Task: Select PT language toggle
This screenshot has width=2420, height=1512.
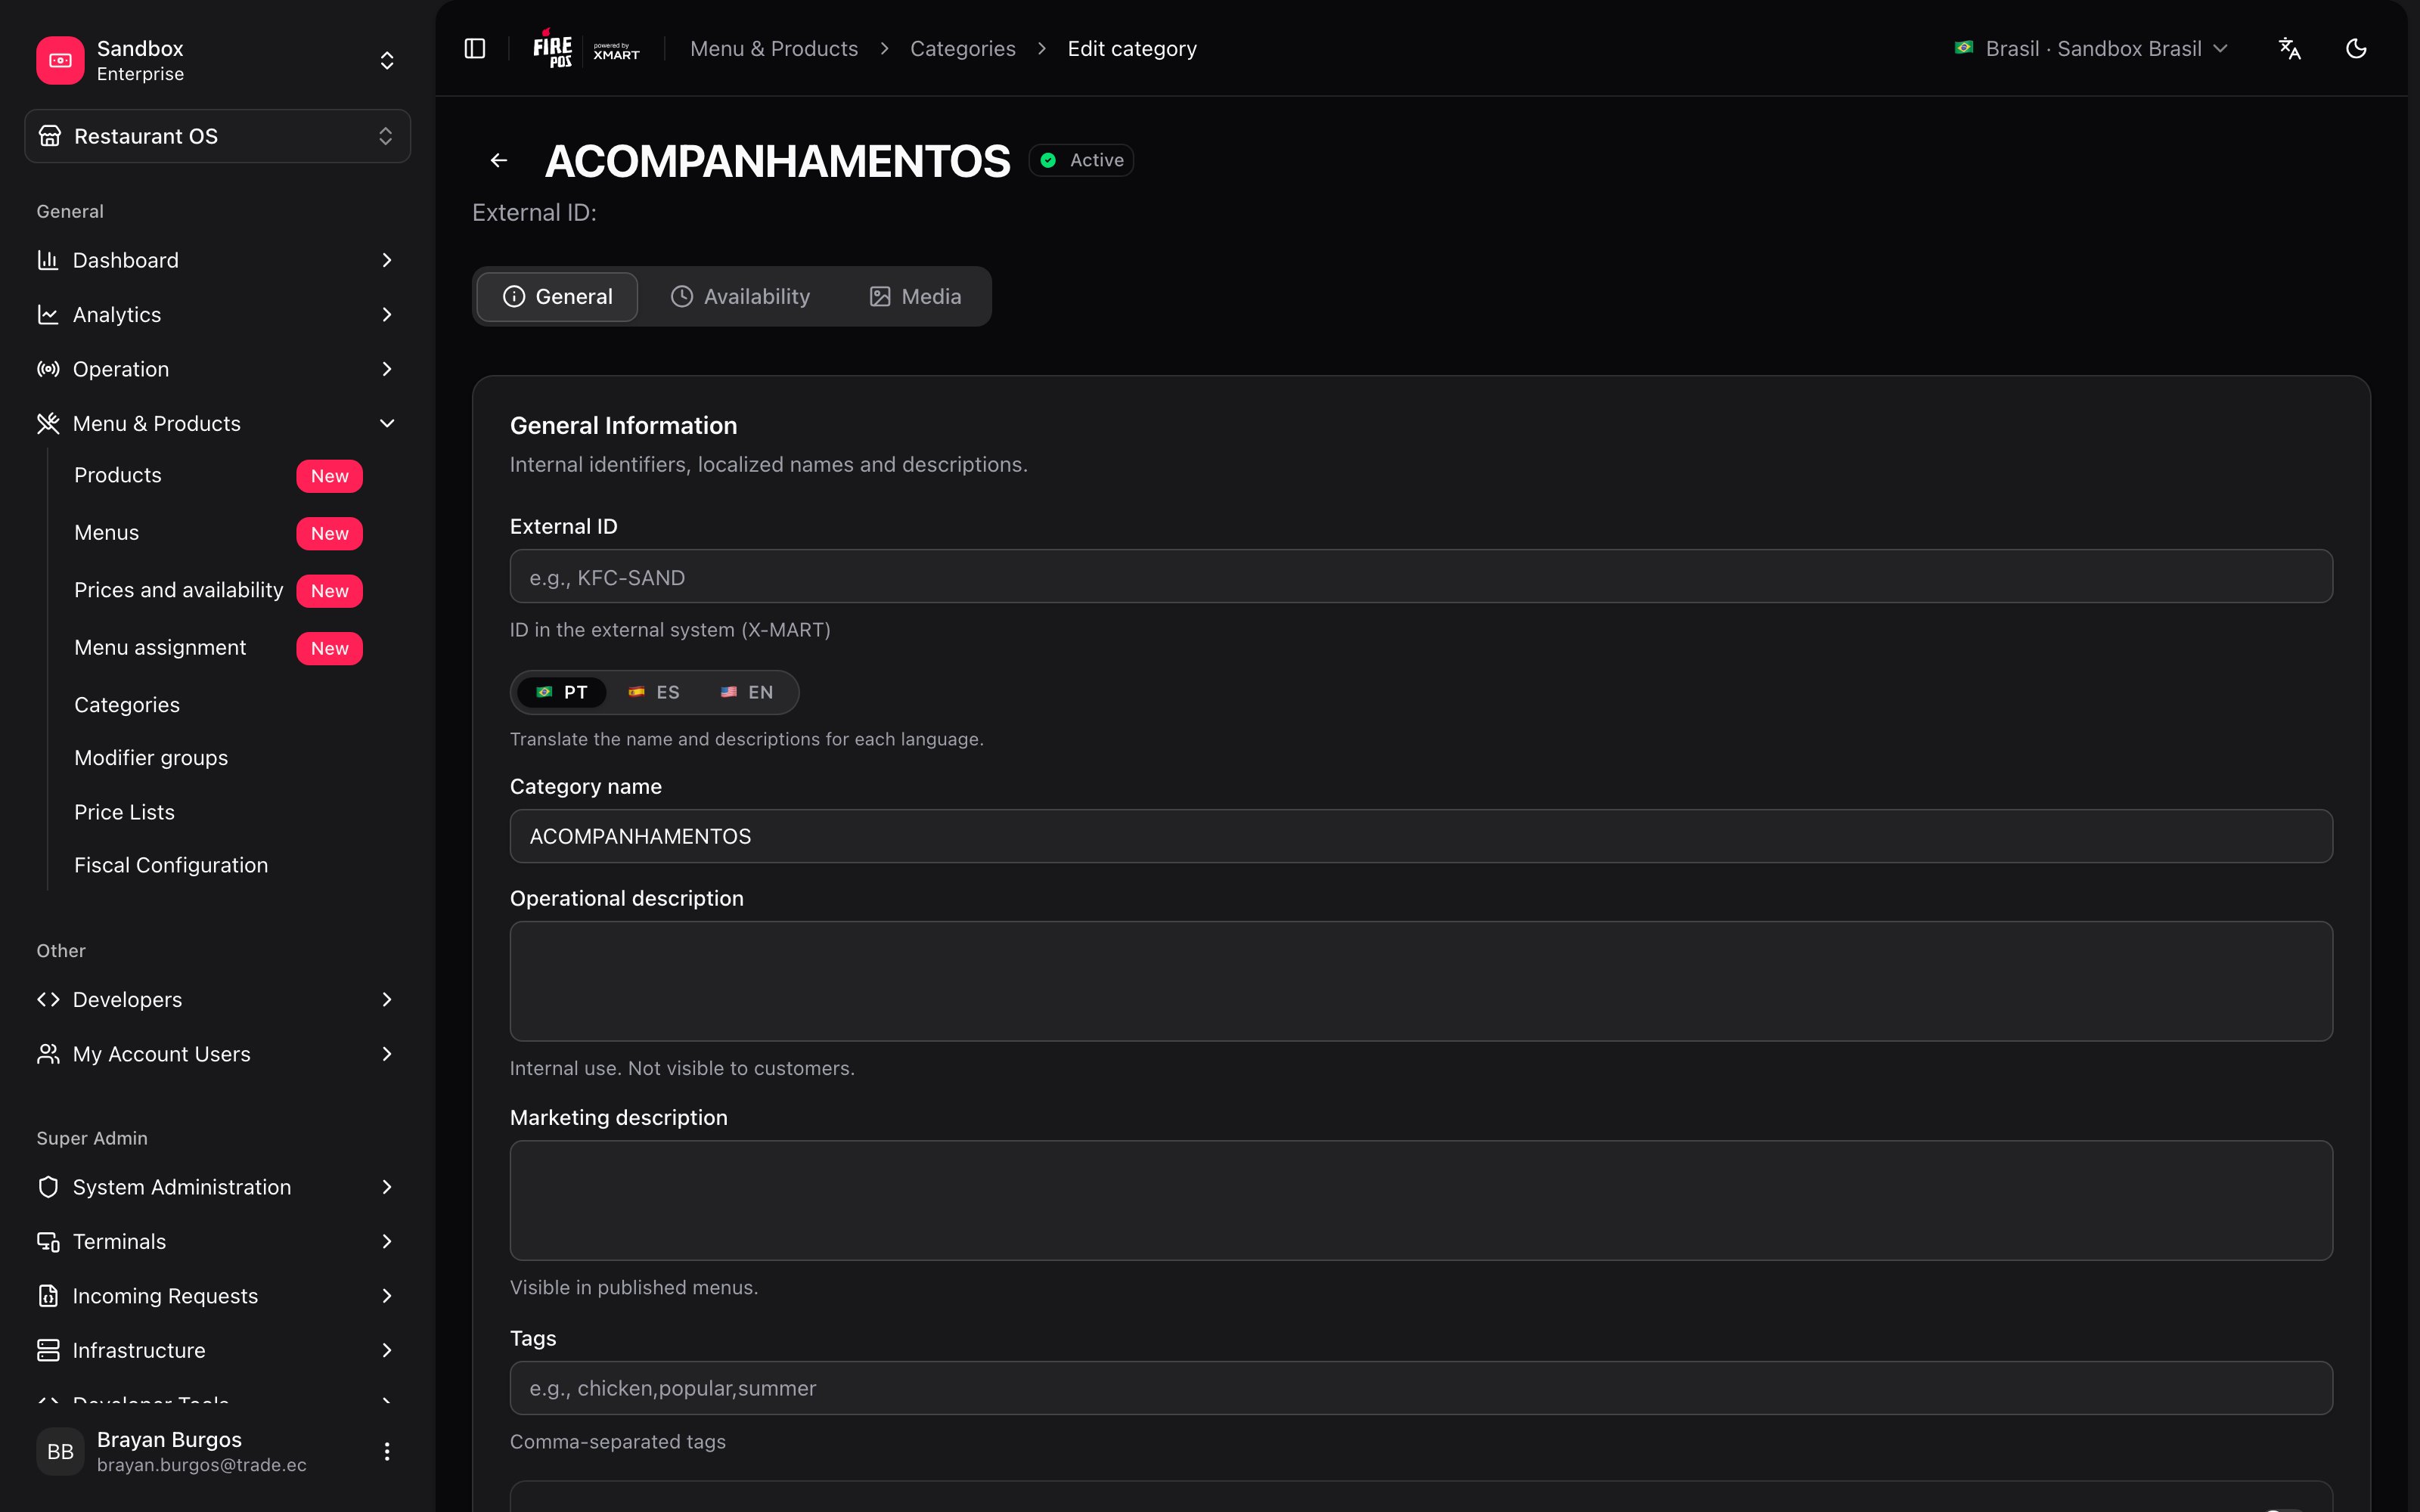Action: (x=561, y=692)
